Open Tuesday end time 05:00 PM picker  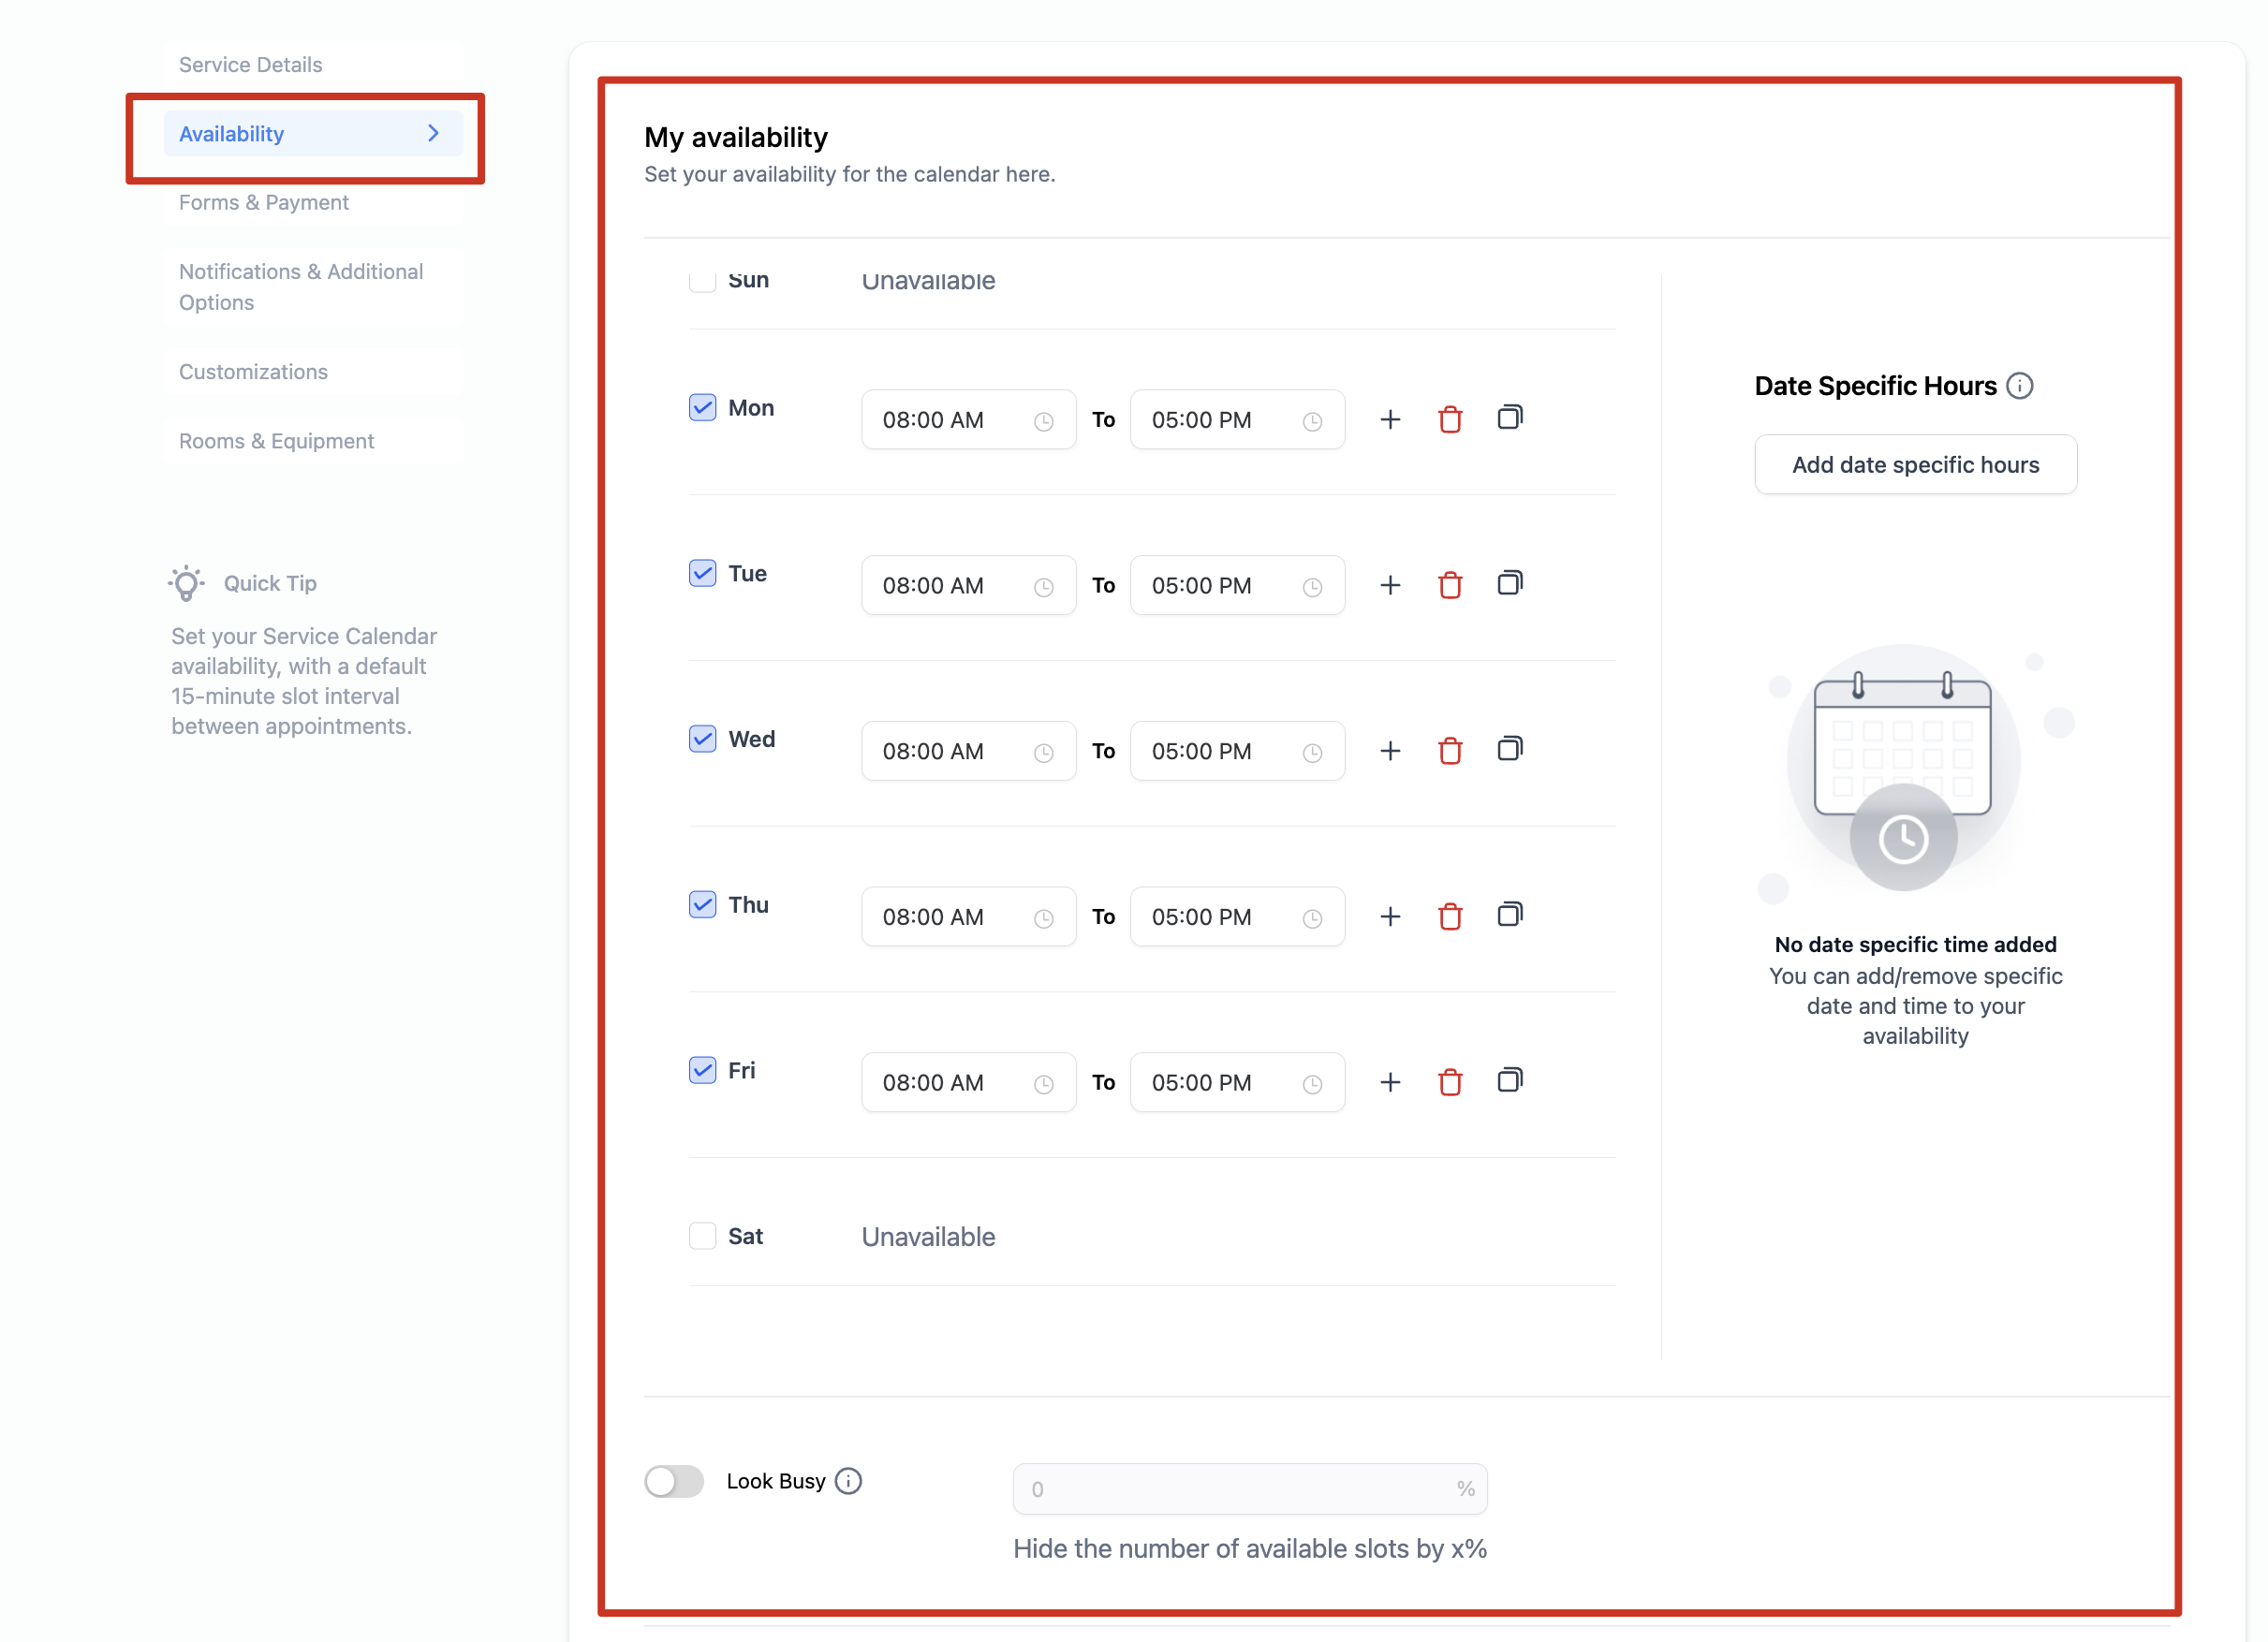[1236, 585]
